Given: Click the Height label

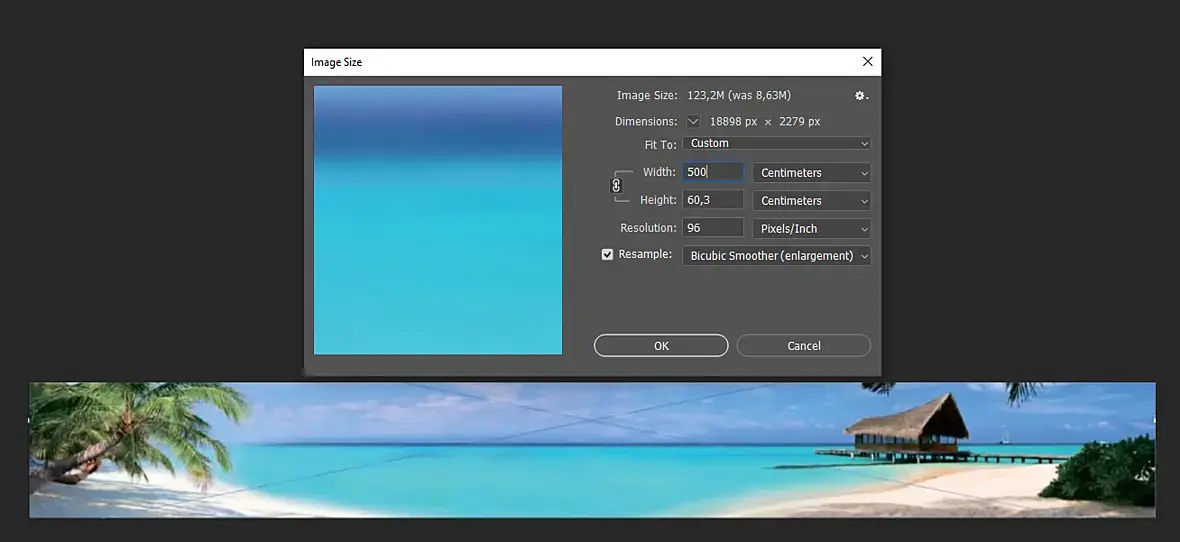Looking at the screenshot, I should [x=658, y=200].
